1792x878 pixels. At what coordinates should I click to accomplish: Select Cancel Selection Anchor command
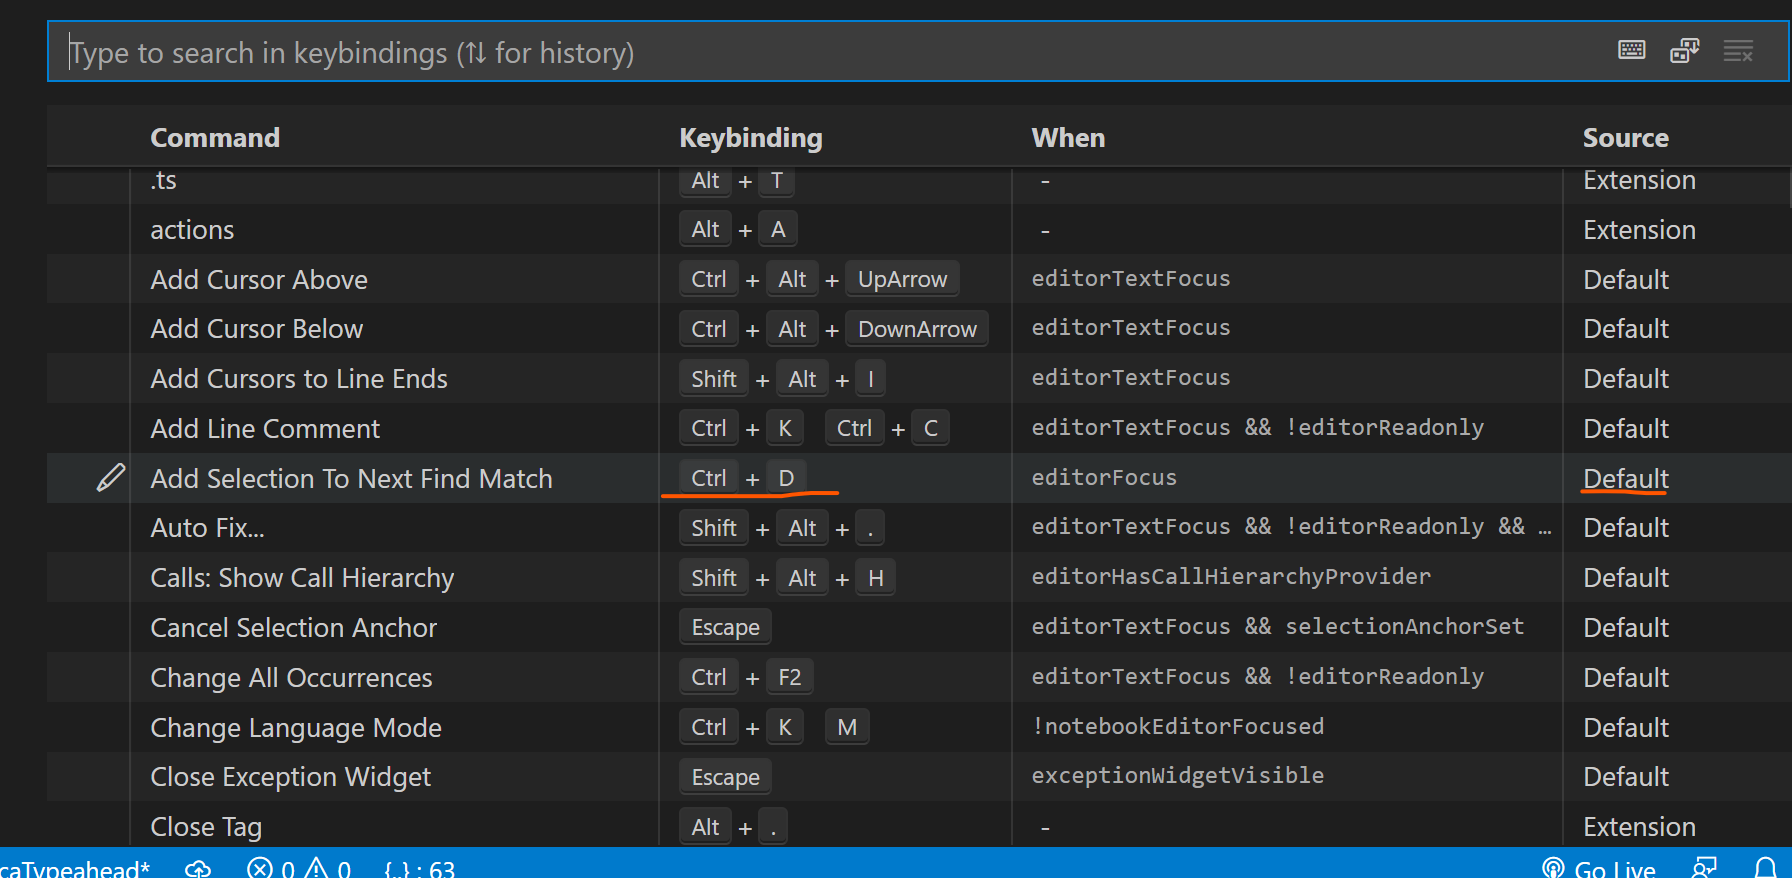coord(294,627)
